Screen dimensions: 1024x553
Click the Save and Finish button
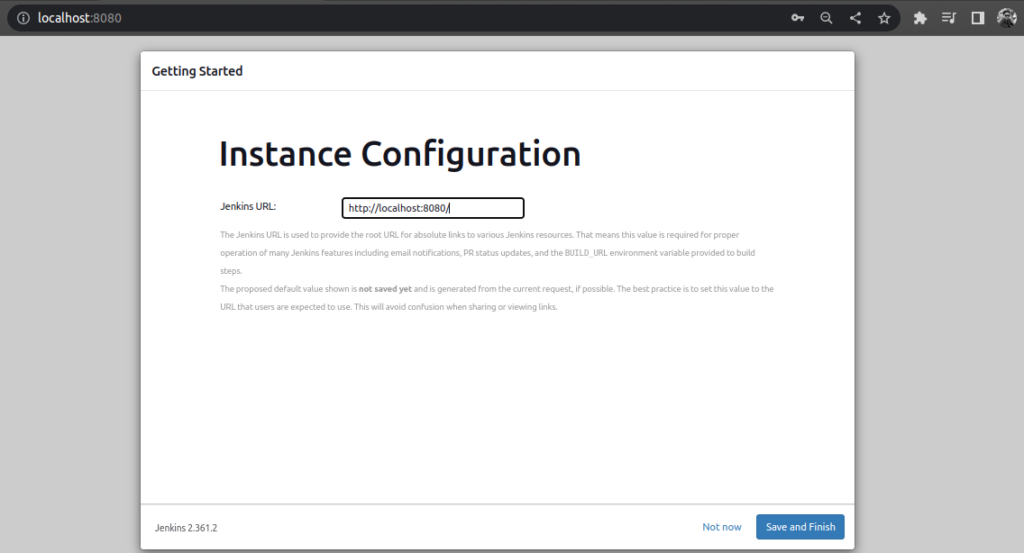pyautogui.click(x=800, y=527)
